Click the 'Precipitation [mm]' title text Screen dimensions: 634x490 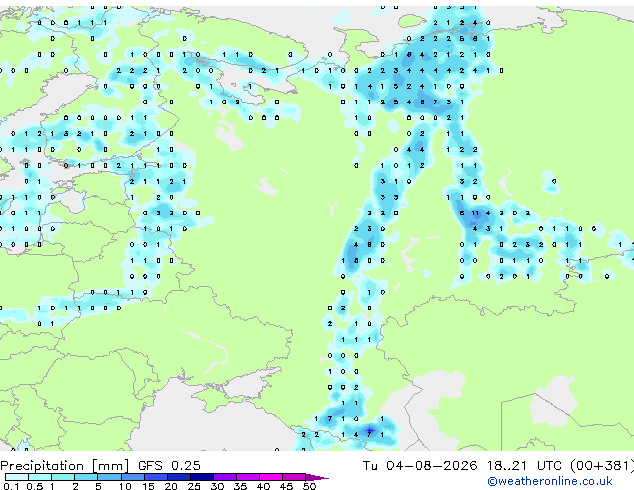(x=65, y=466)
